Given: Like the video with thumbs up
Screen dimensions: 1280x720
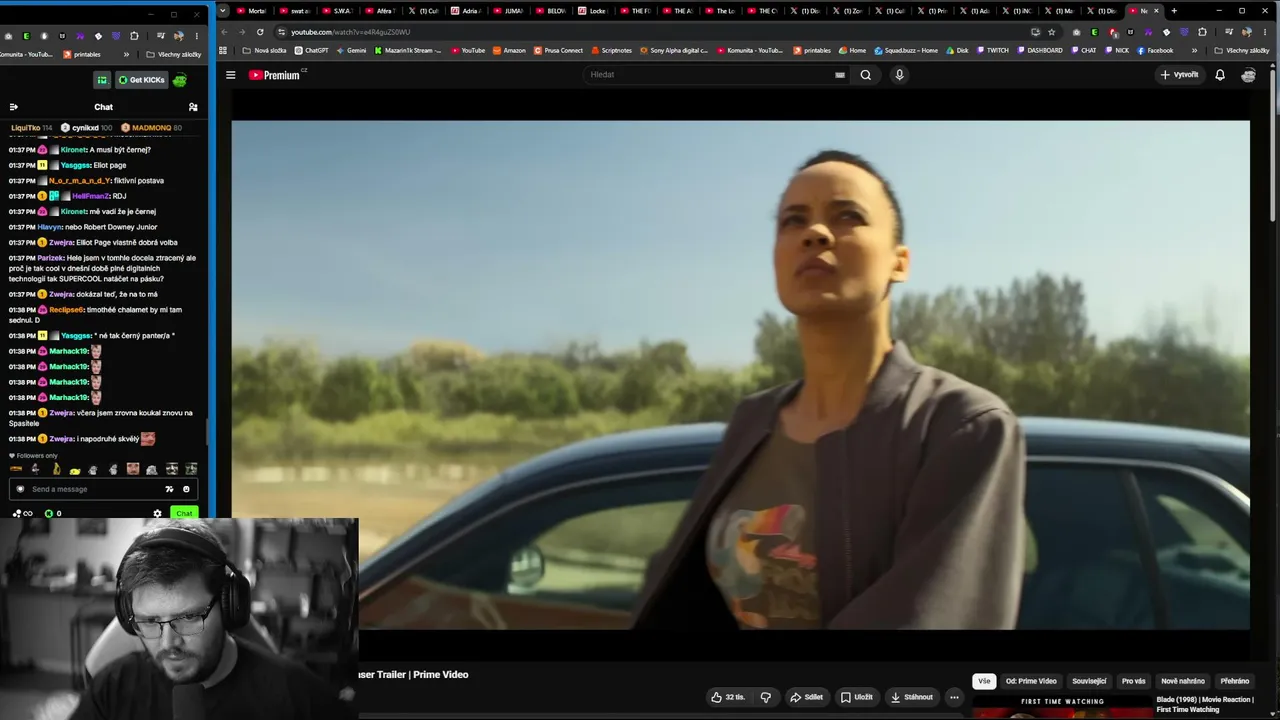Looking at the screenshot, I should 728,697.
